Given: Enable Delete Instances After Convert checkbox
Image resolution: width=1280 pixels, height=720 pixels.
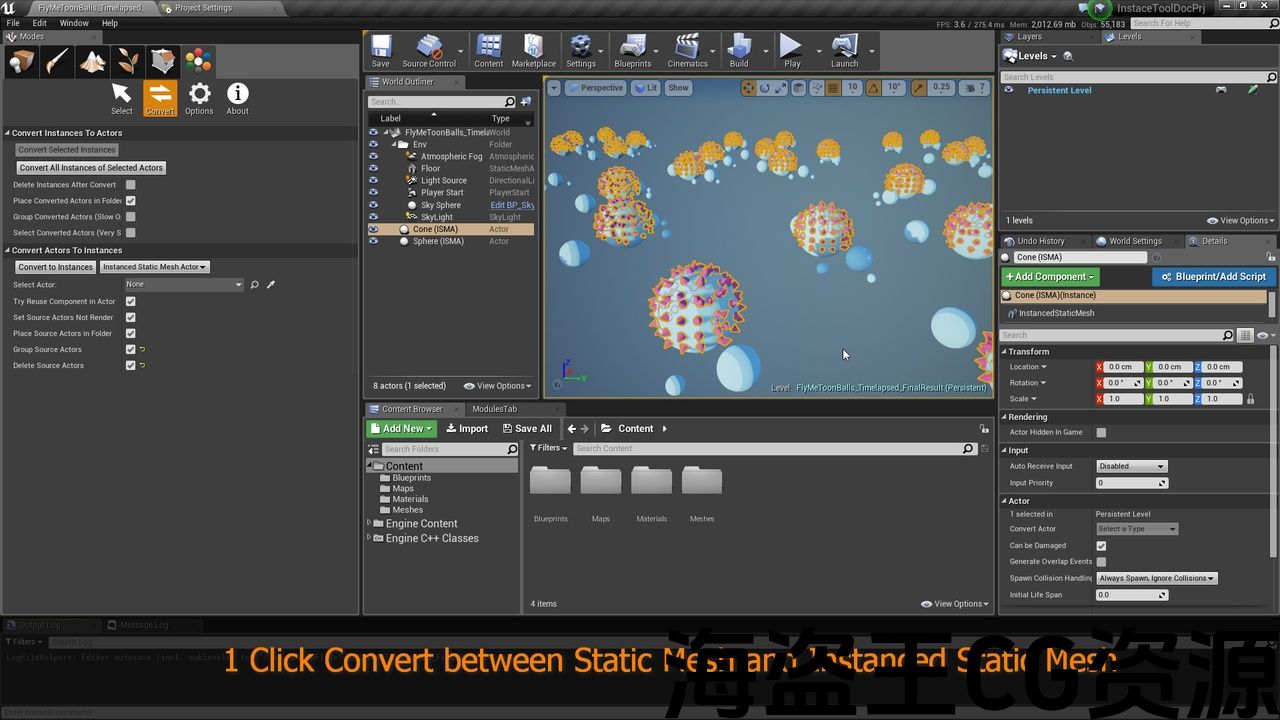Looking at the screenshot, I should (x=131, y=185).
